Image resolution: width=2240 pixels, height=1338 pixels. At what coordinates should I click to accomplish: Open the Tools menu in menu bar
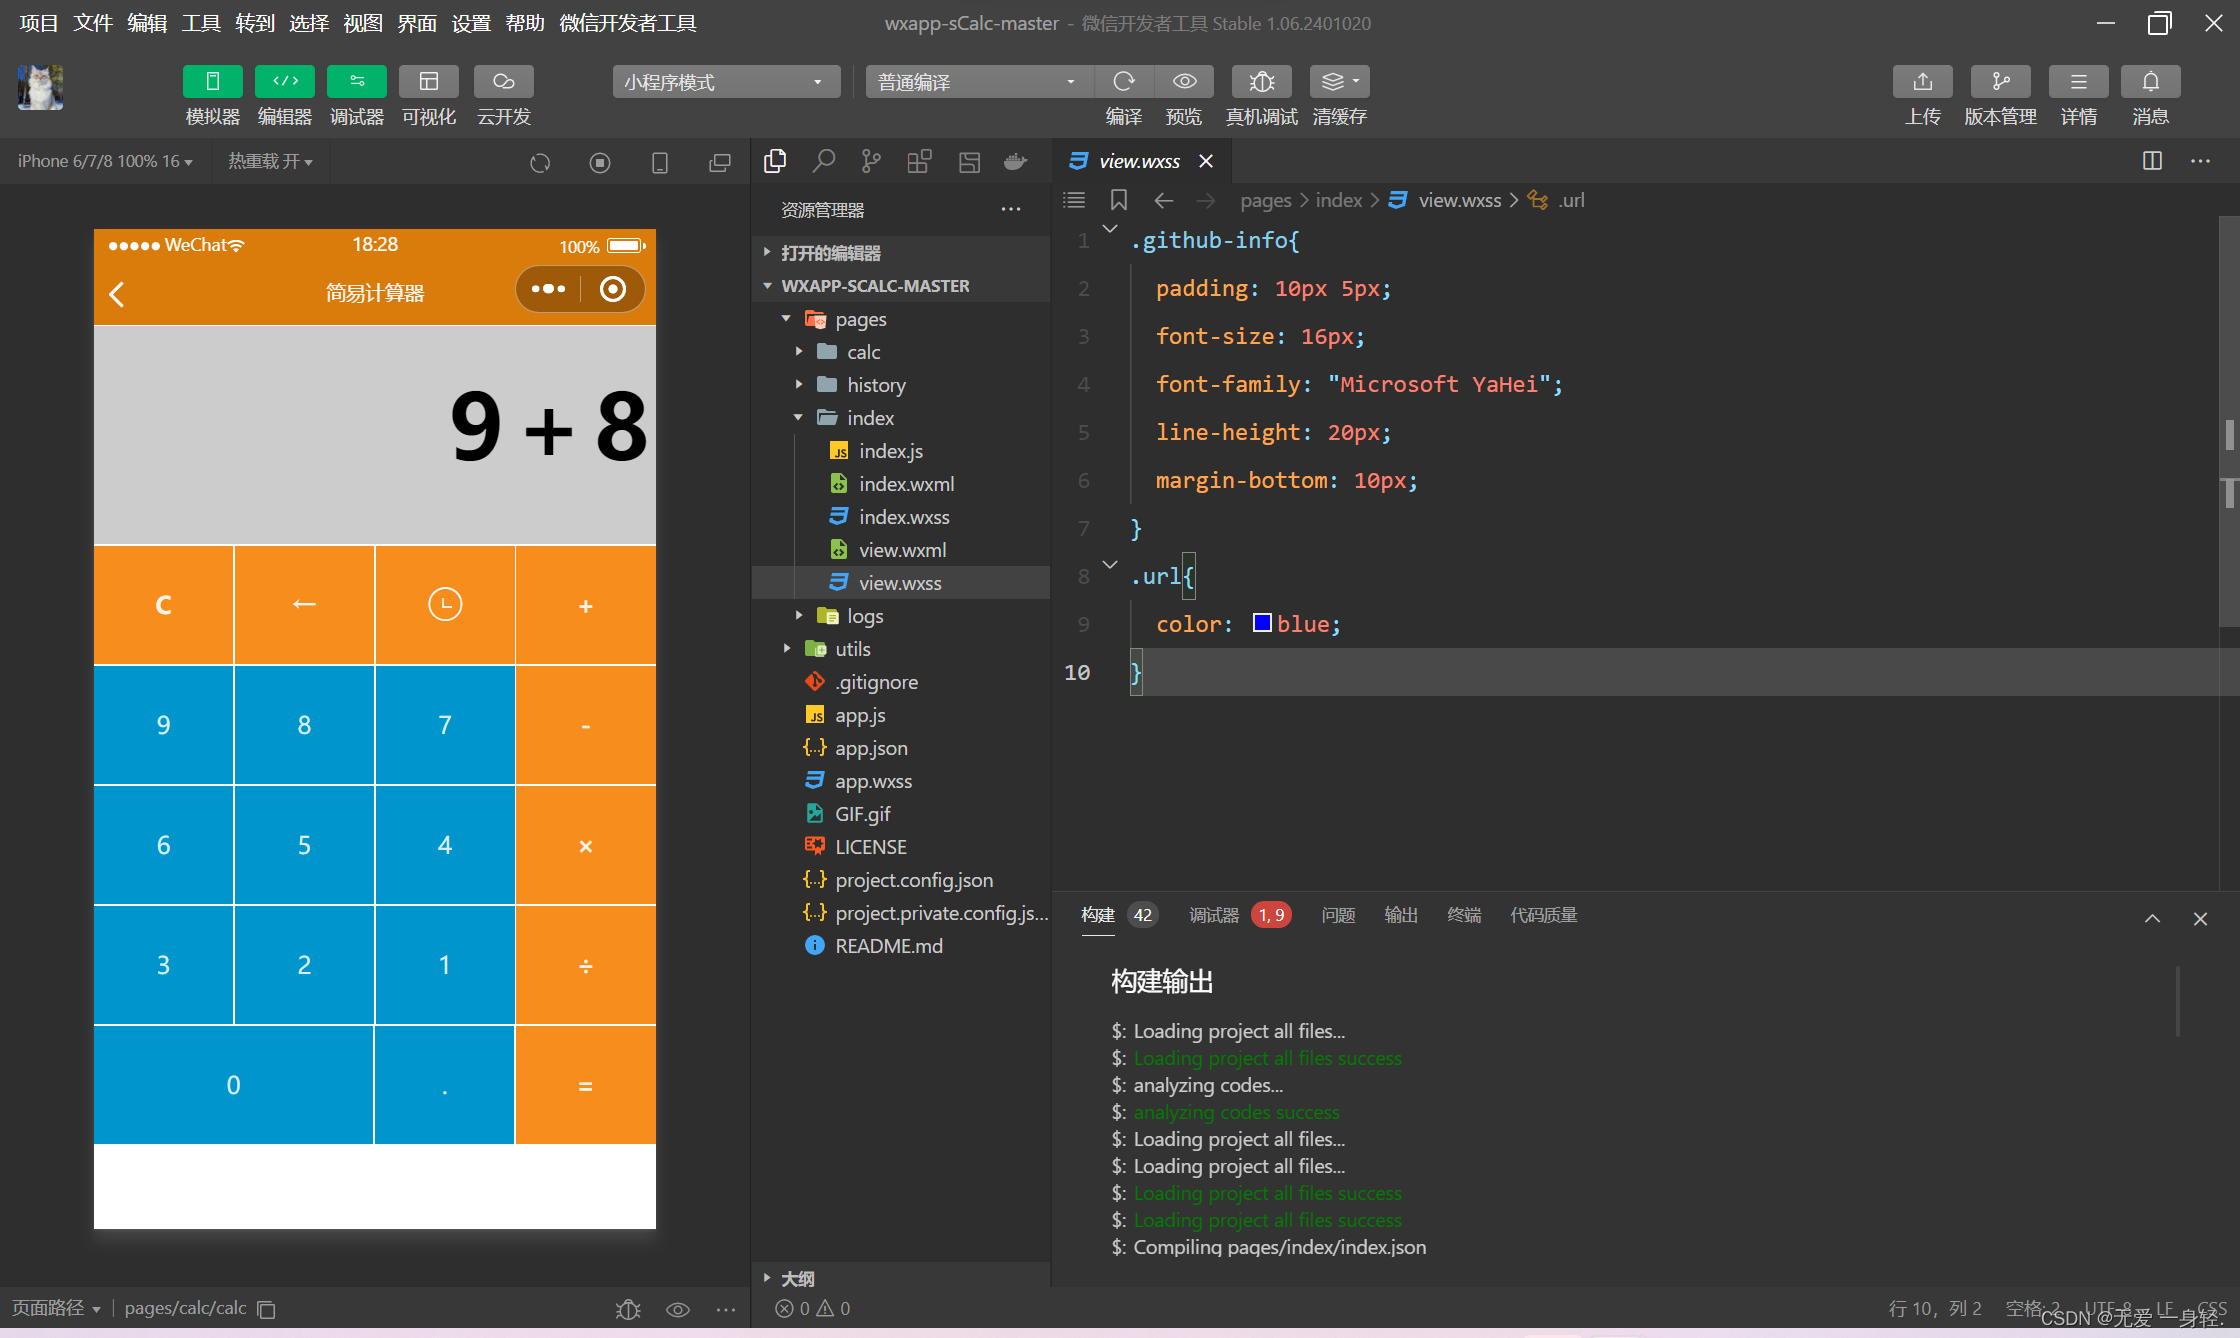click(x=200, y=23)
